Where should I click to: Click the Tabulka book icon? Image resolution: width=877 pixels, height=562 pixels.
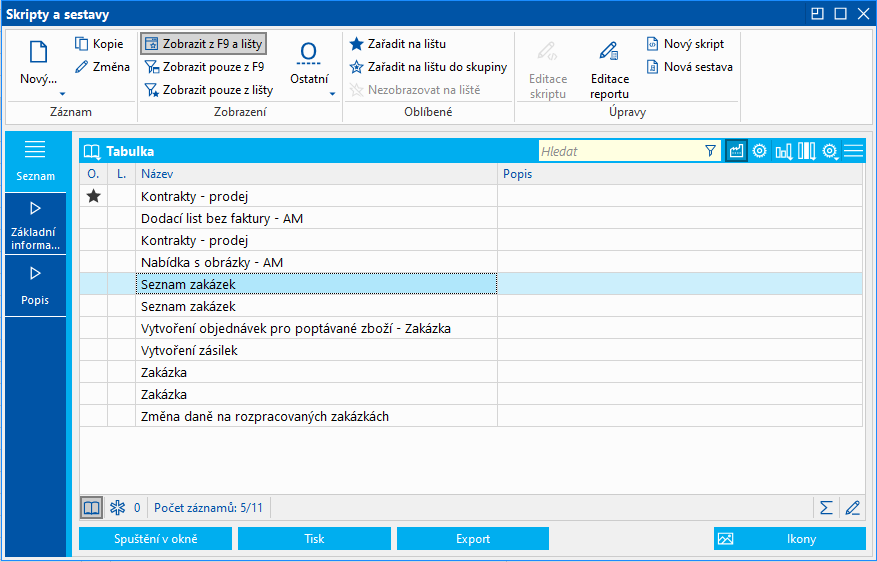92,152
